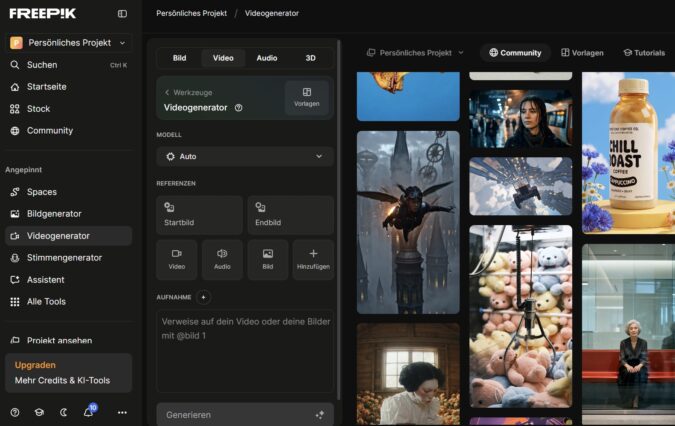The image size is (675, 426).
Task: Expand the gallery Persönliches Projekt dropdown
Action: click(x=415, y=52)
